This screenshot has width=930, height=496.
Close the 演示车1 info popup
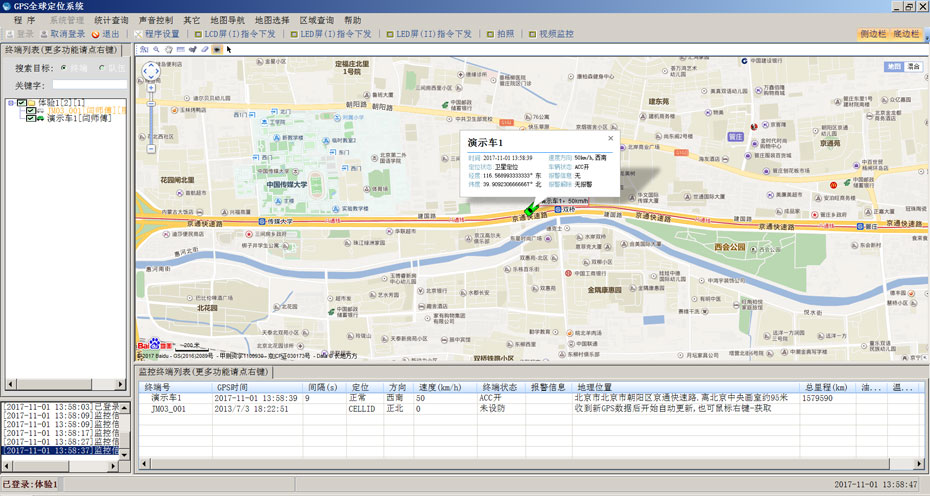point(611,138)
